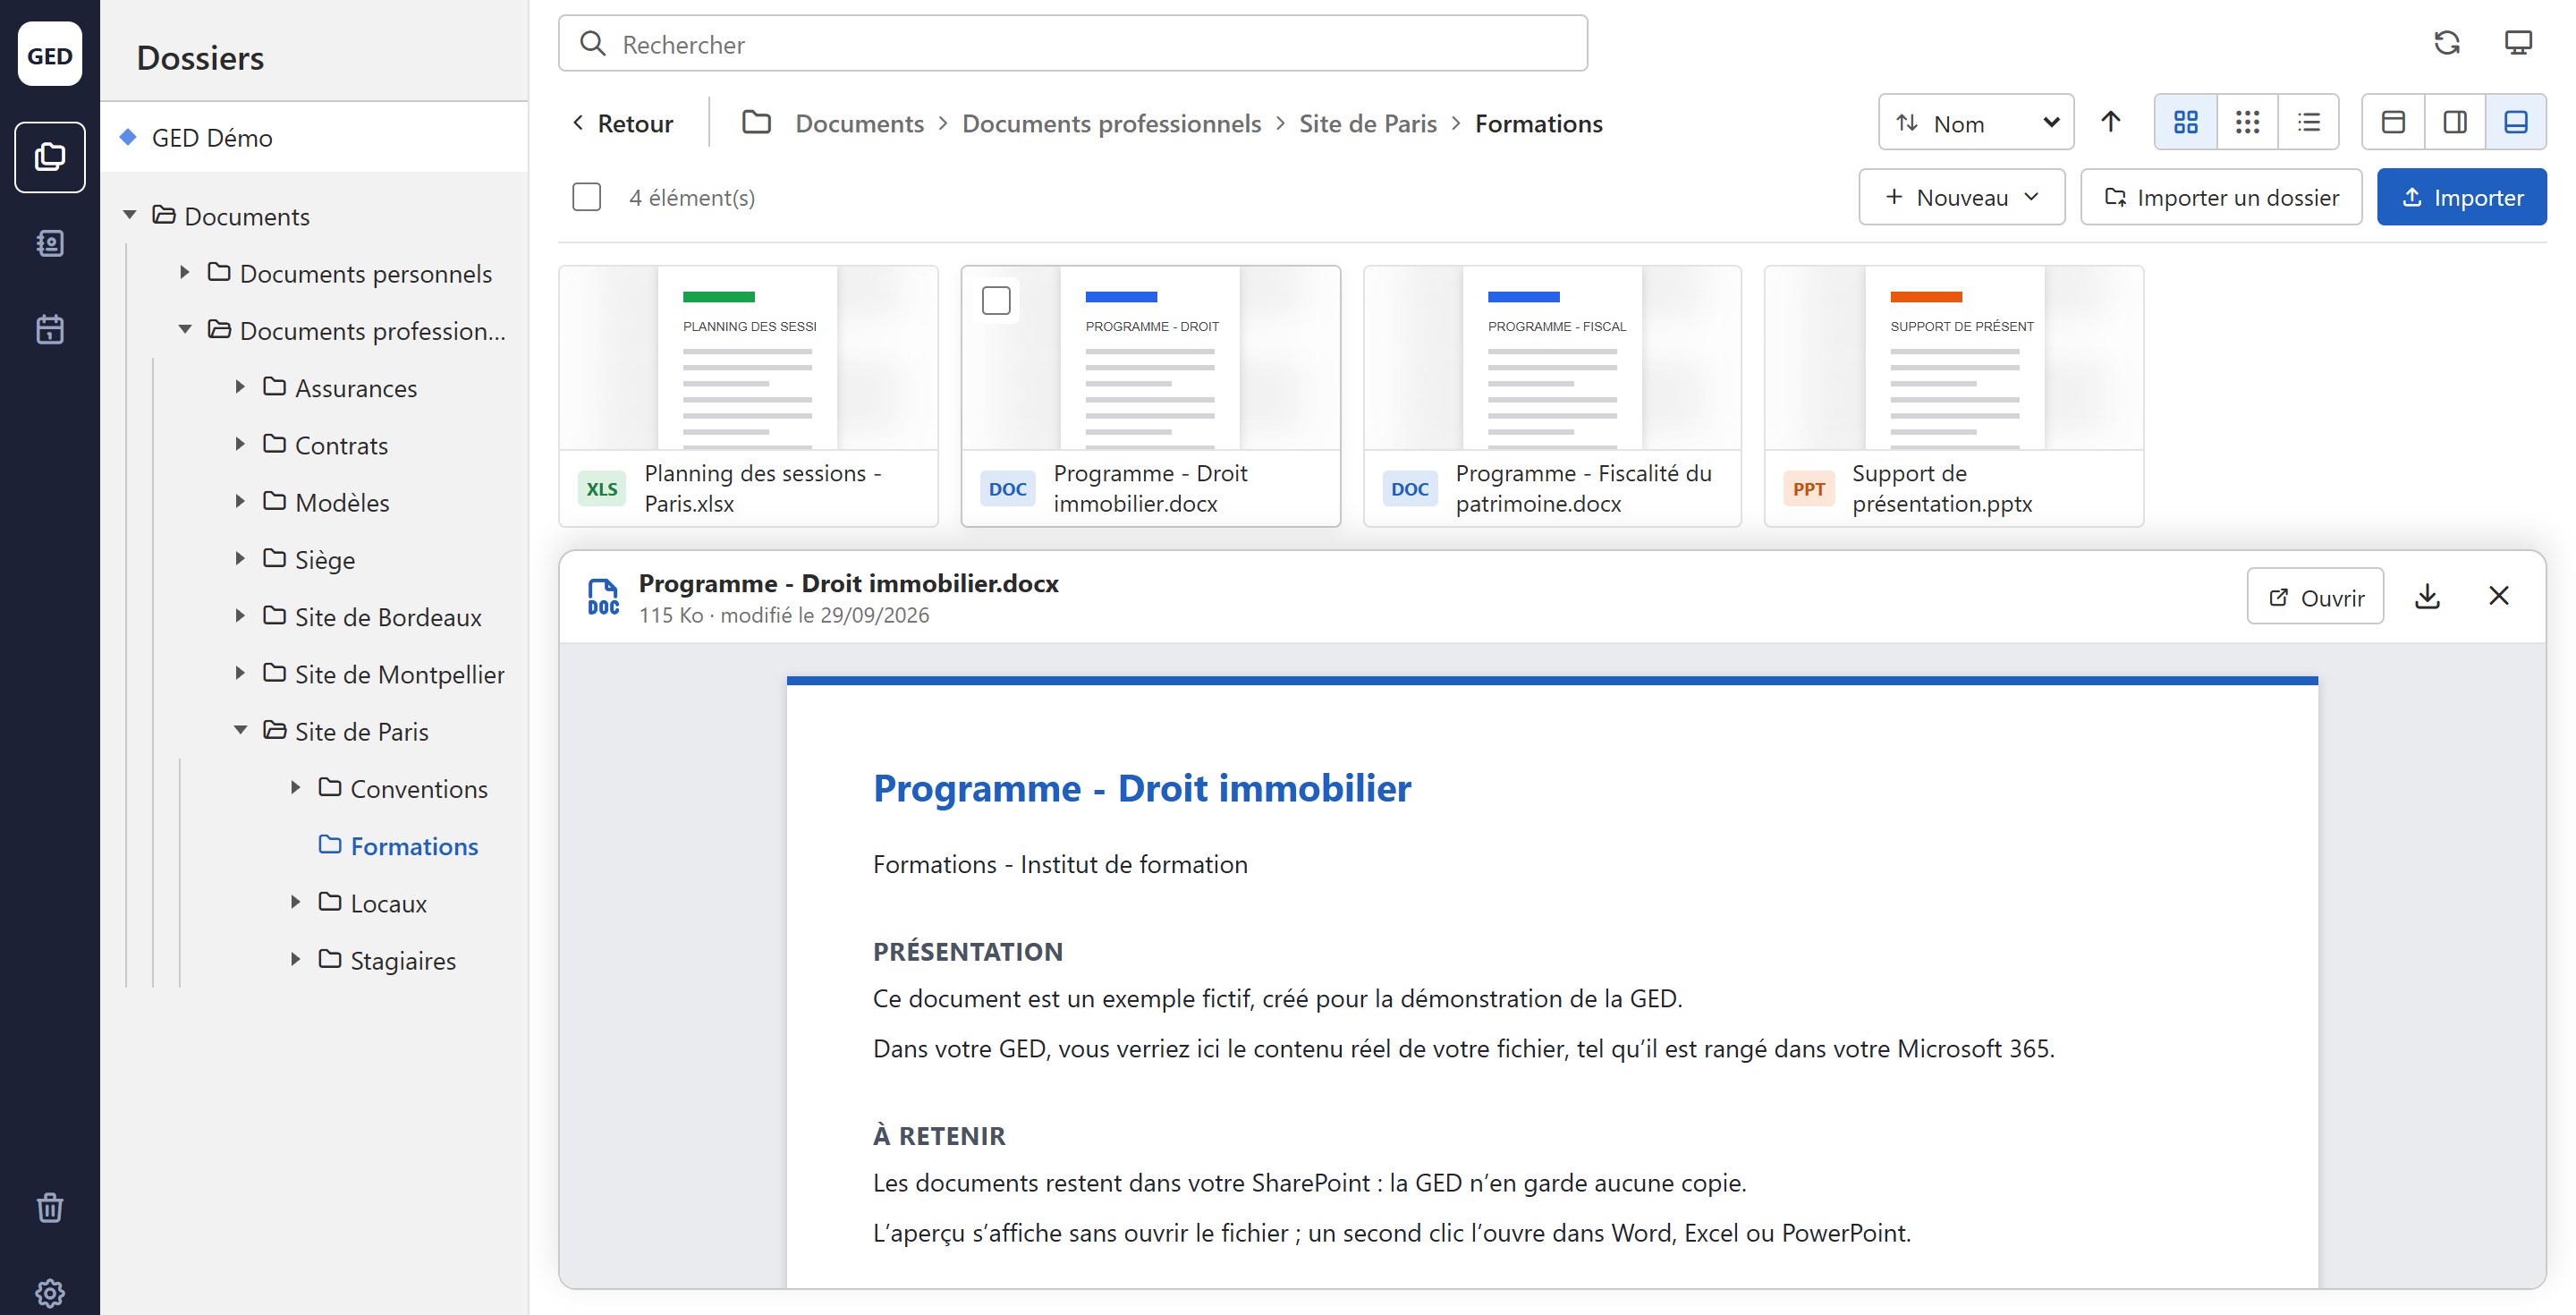Select the no-preview layout icon
The image size is (2576, 1315).
pos(2393,122)
